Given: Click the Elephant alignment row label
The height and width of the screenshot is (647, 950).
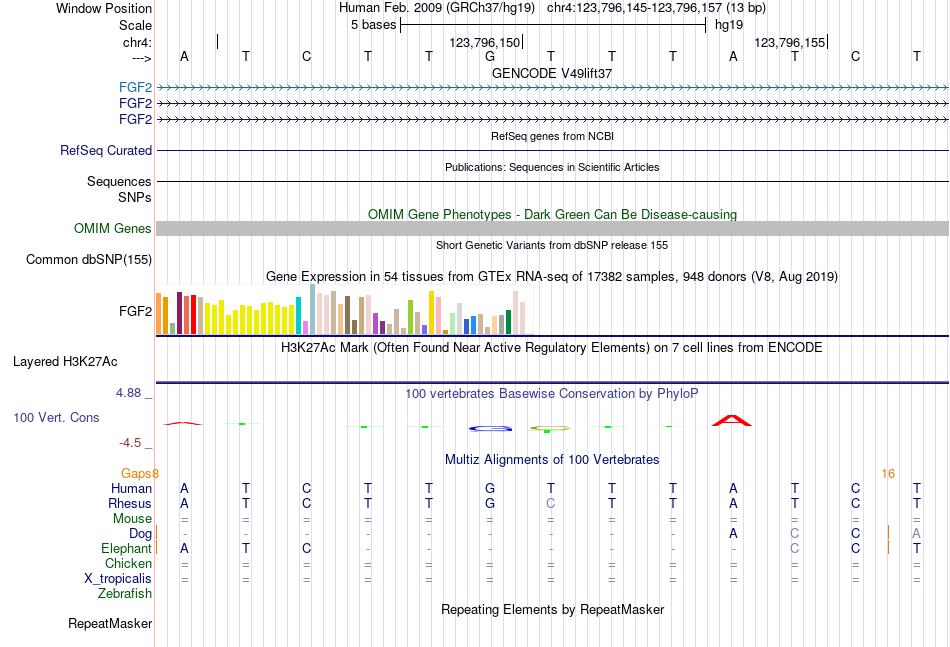Looking at the screenshot, I should point(127,548).
